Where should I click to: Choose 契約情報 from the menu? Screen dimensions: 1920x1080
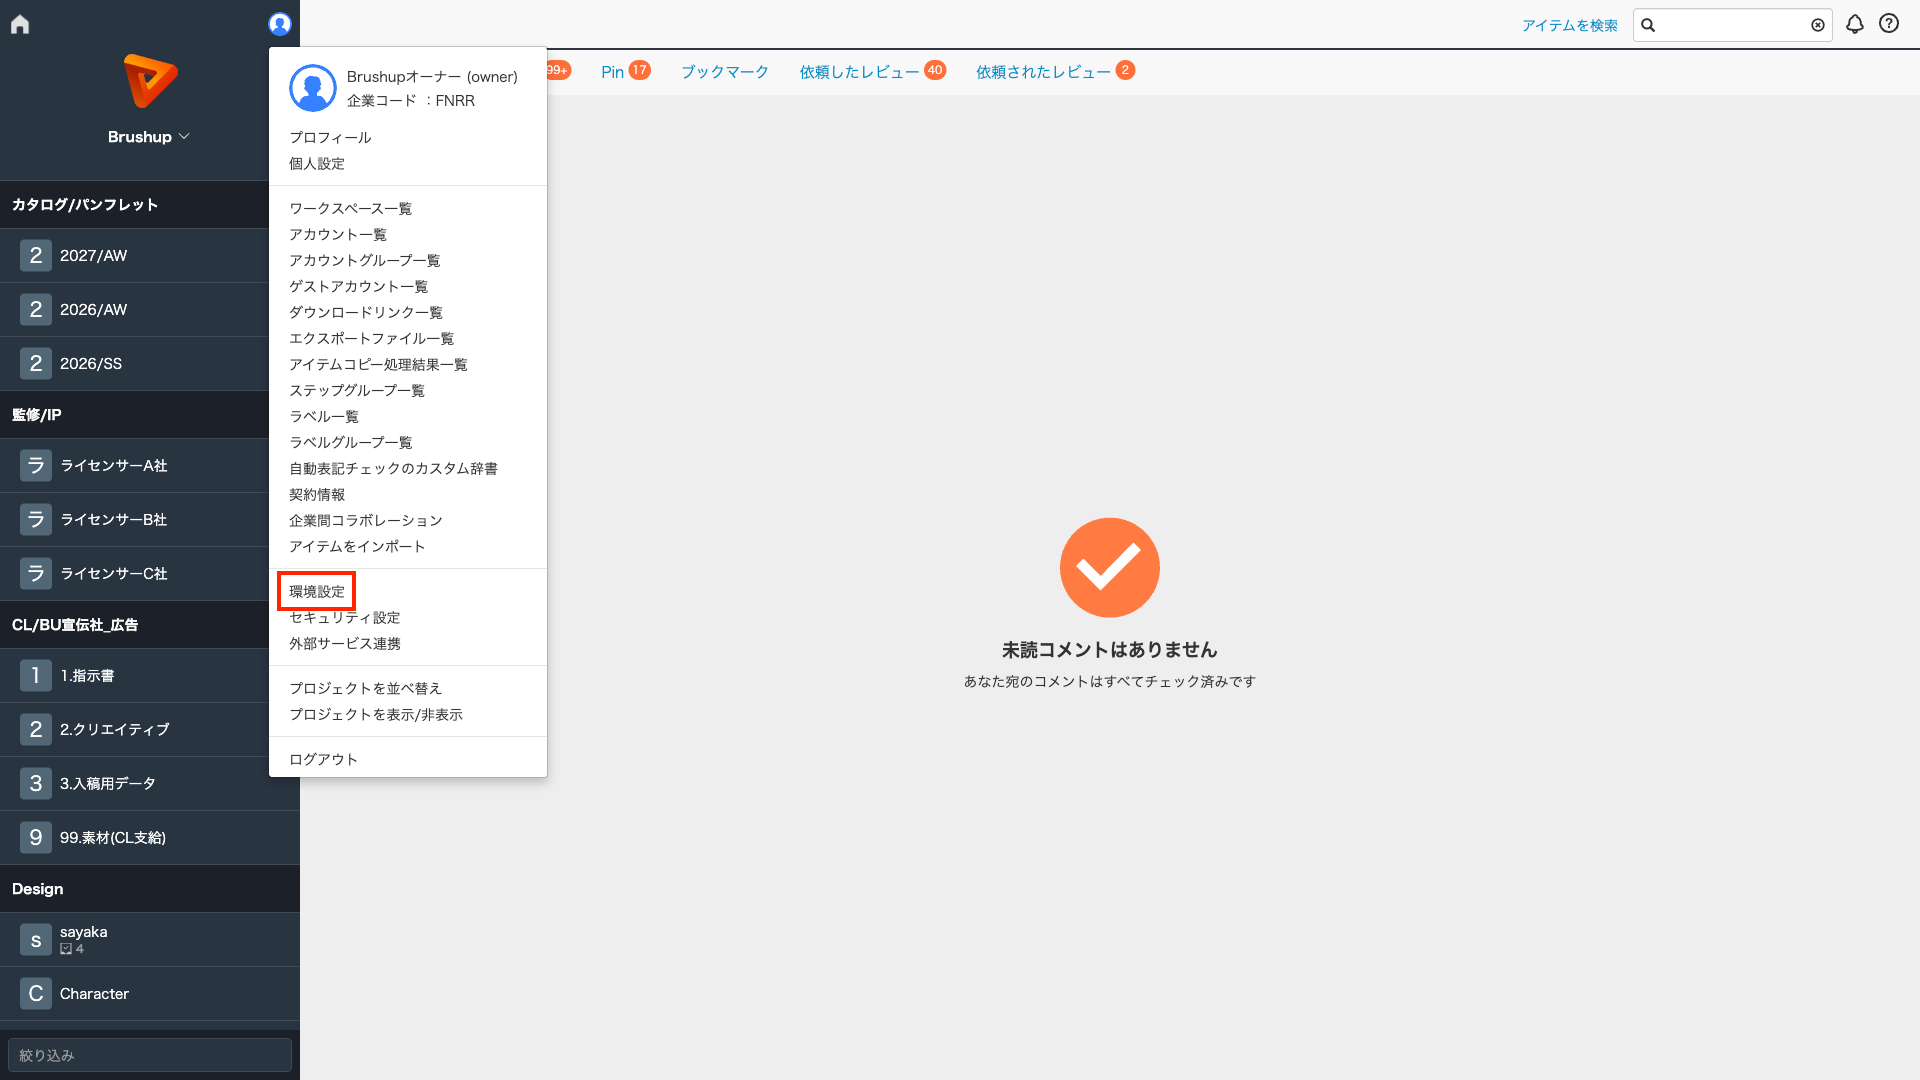(x=317, y=495)
